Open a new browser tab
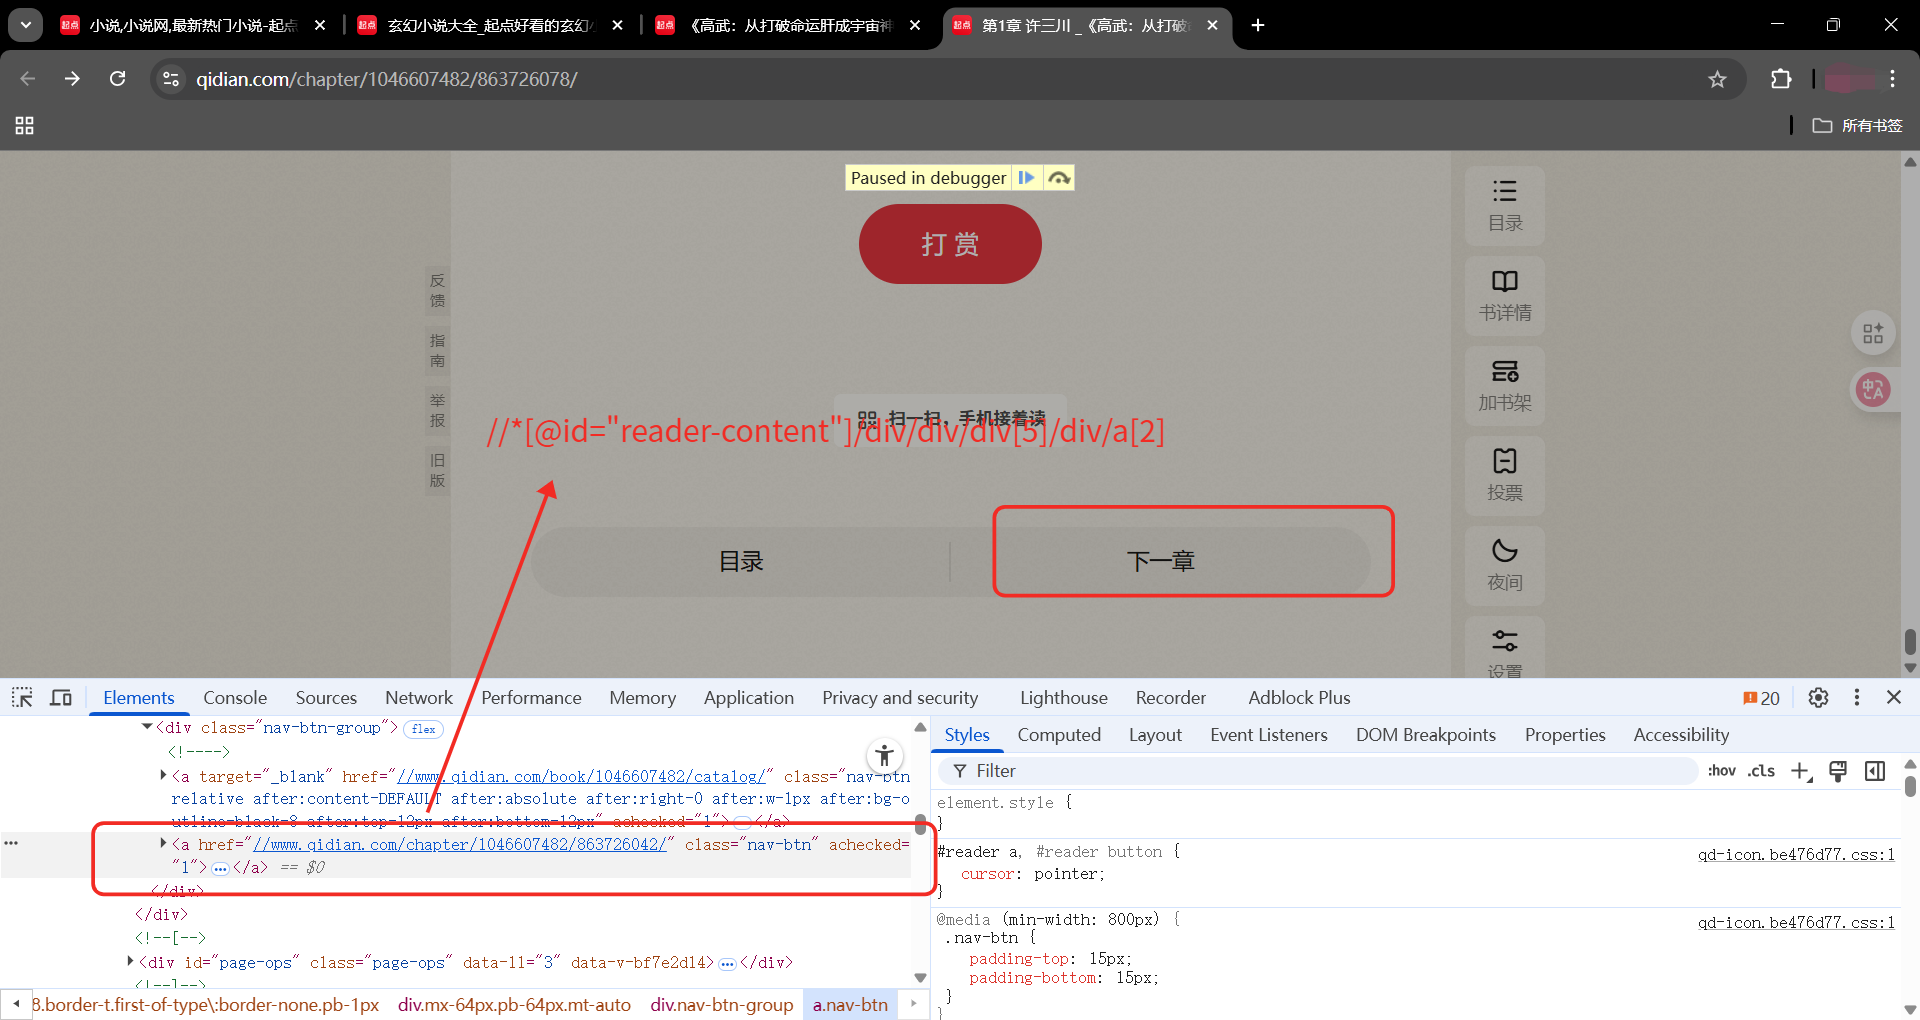This screenshot has height=1020, width=1920. coord(1258,25)
